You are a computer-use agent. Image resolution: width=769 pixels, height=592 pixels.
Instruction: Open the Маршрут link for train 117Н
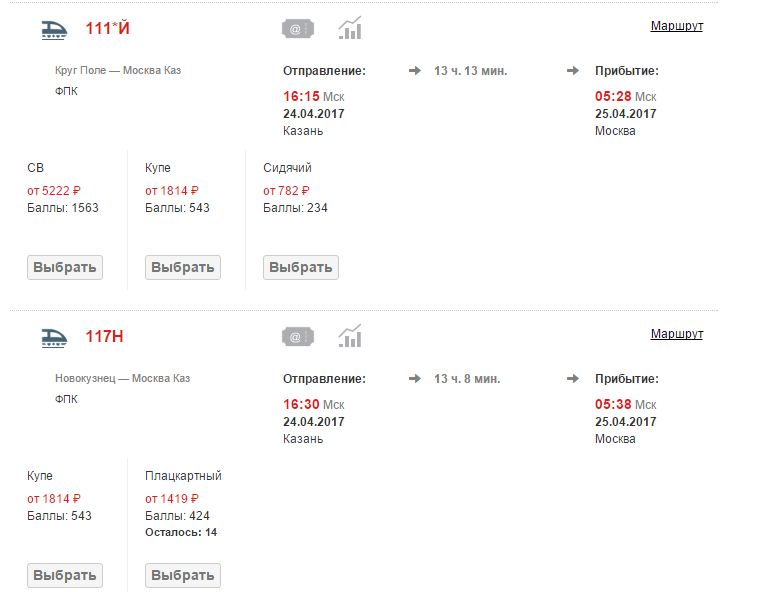[676, 334]
